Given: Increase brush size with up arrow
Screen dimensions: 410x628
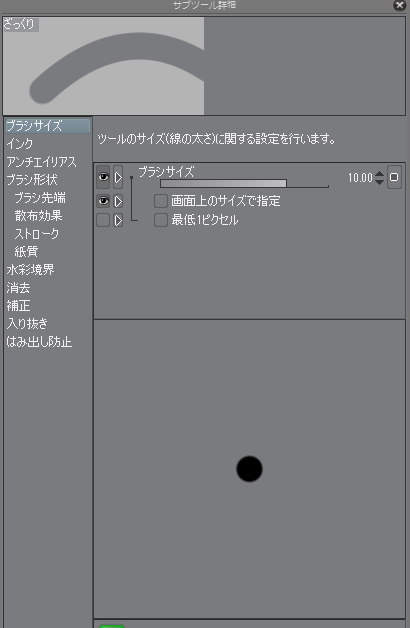Looking at the screenshot, I should coord(379,174).
